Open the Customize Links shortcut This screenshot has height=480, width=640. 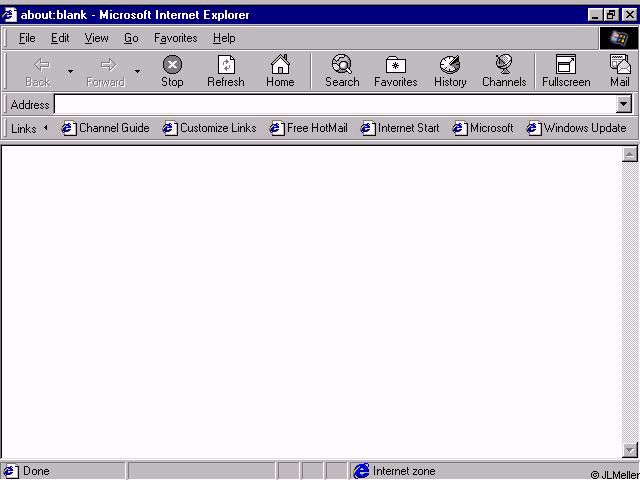tap(209, 128)
